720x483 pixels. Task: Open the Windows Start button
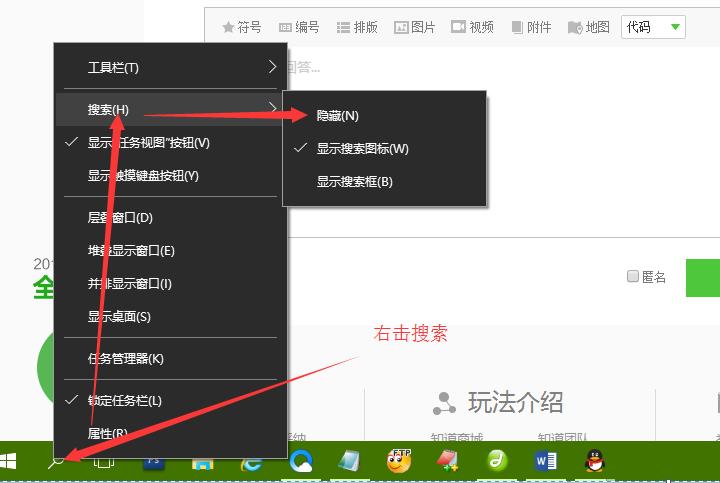(x=7, y=461)
